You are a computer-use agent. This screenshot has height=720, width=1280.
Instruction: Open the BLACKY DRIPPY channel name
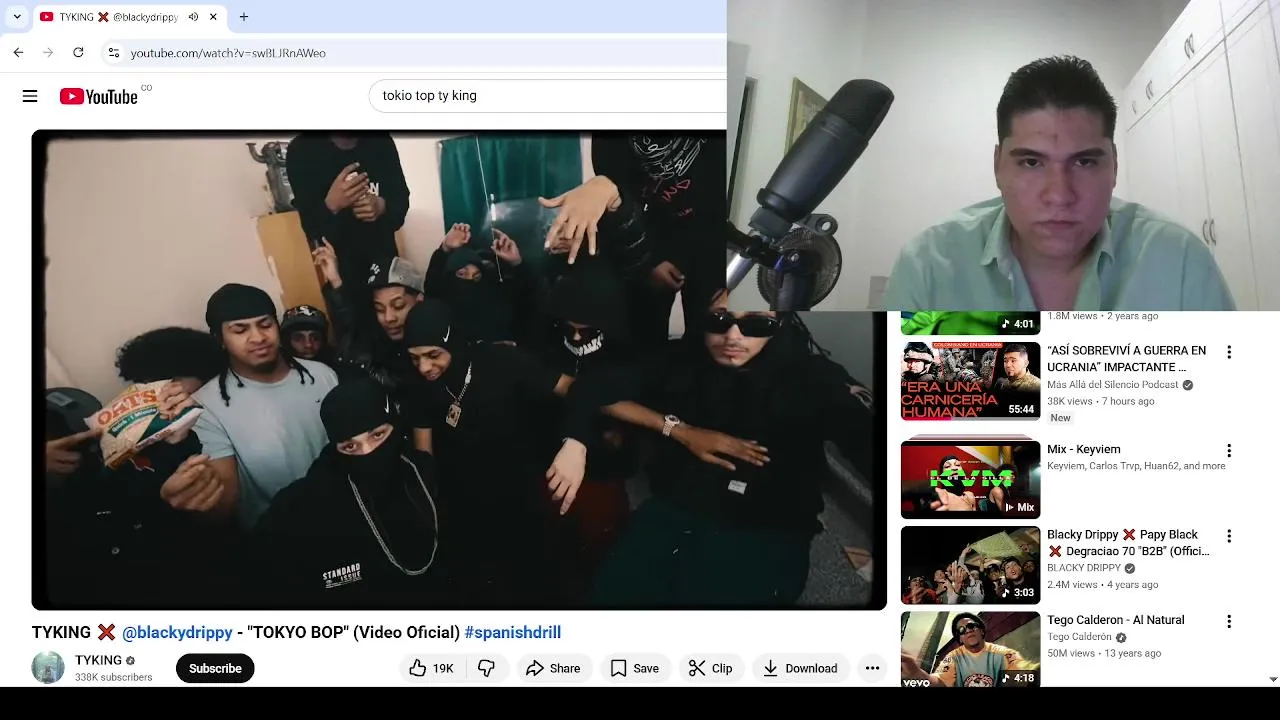point(1084,568)
